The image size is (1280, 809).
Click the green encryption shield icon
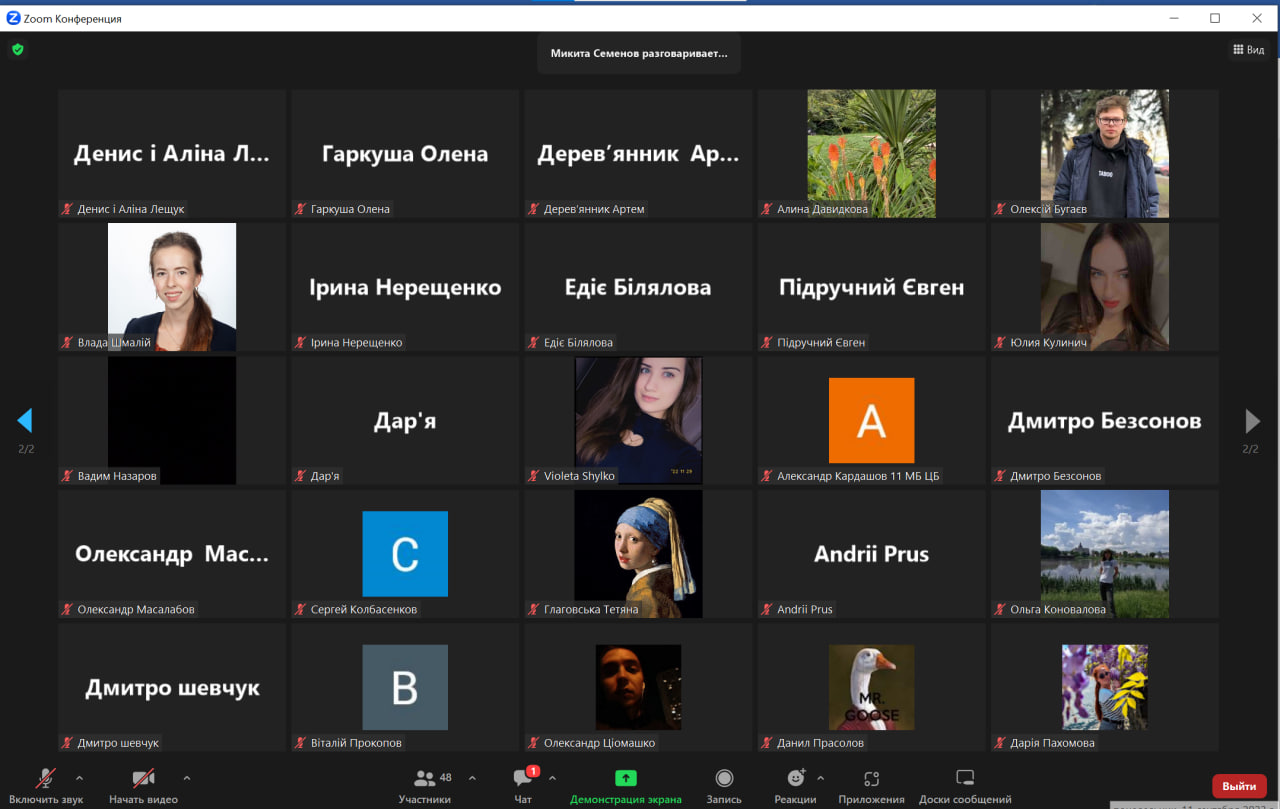[x=17, y=49]
